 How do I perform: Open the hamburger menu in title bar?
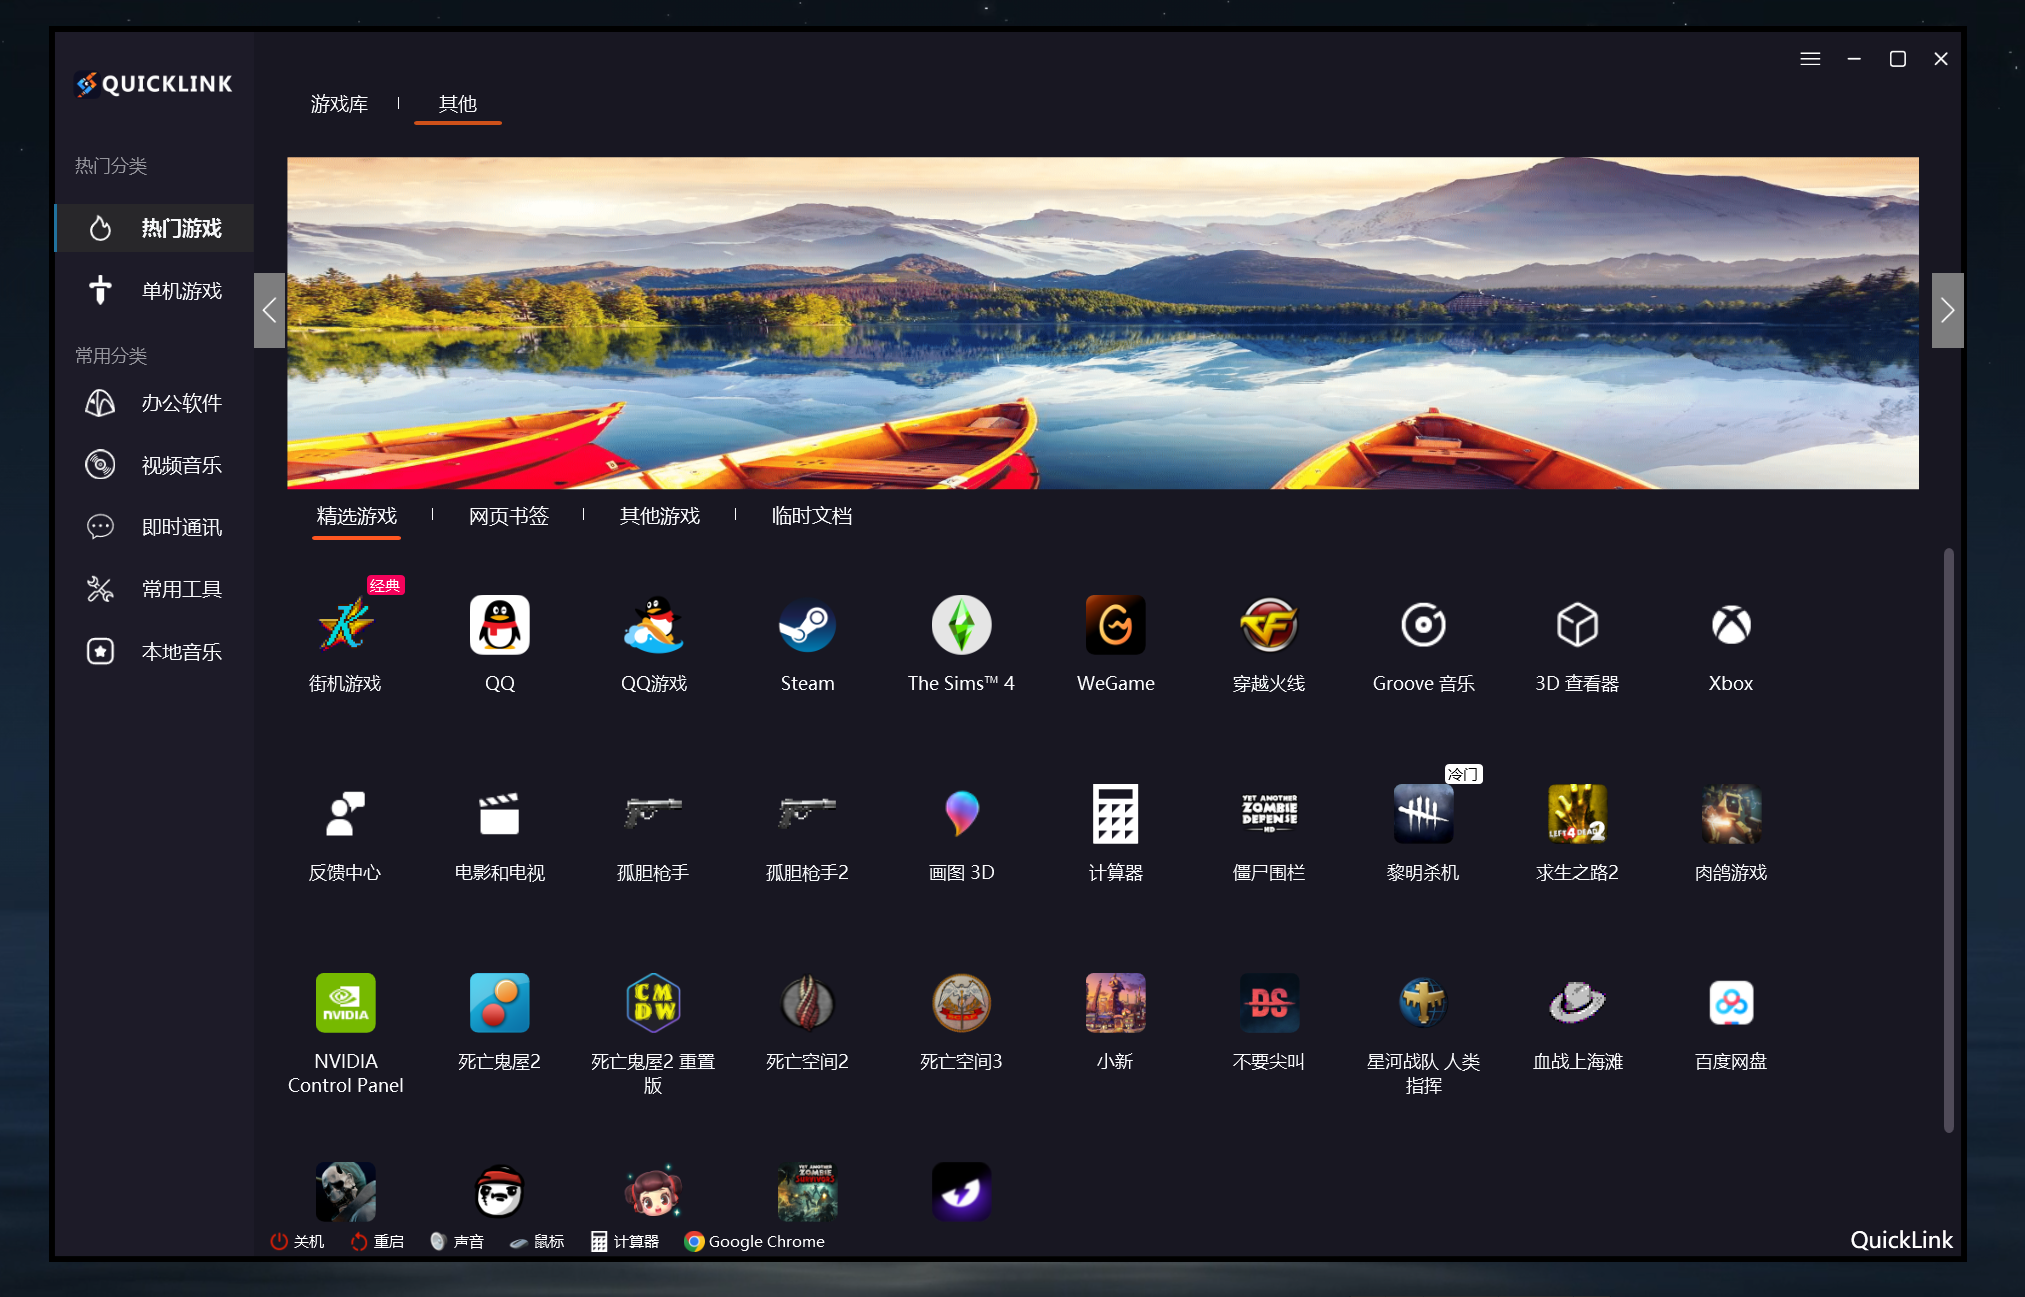(x=1809, y=59)
